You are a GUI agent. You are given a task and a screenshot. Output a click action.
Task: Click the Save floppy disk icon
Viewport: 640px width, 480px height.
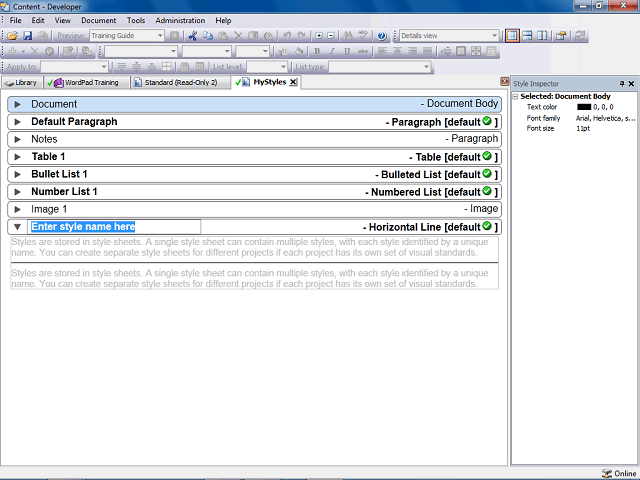tap(27, 36)
